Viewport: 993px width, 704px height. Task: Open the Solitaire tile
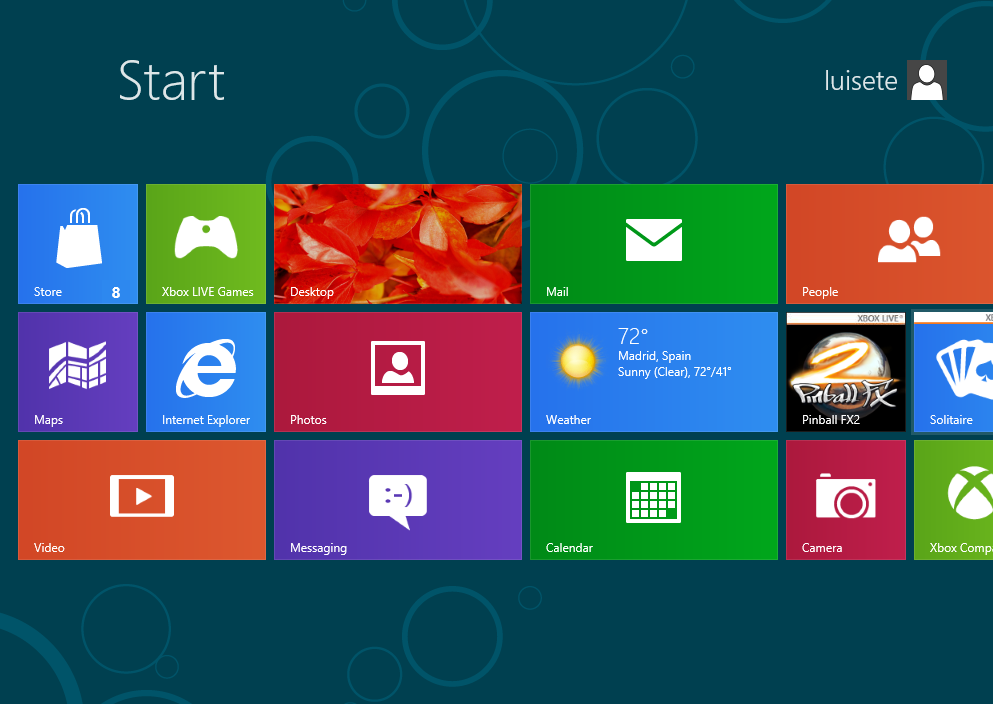click(x=953, y=372)
